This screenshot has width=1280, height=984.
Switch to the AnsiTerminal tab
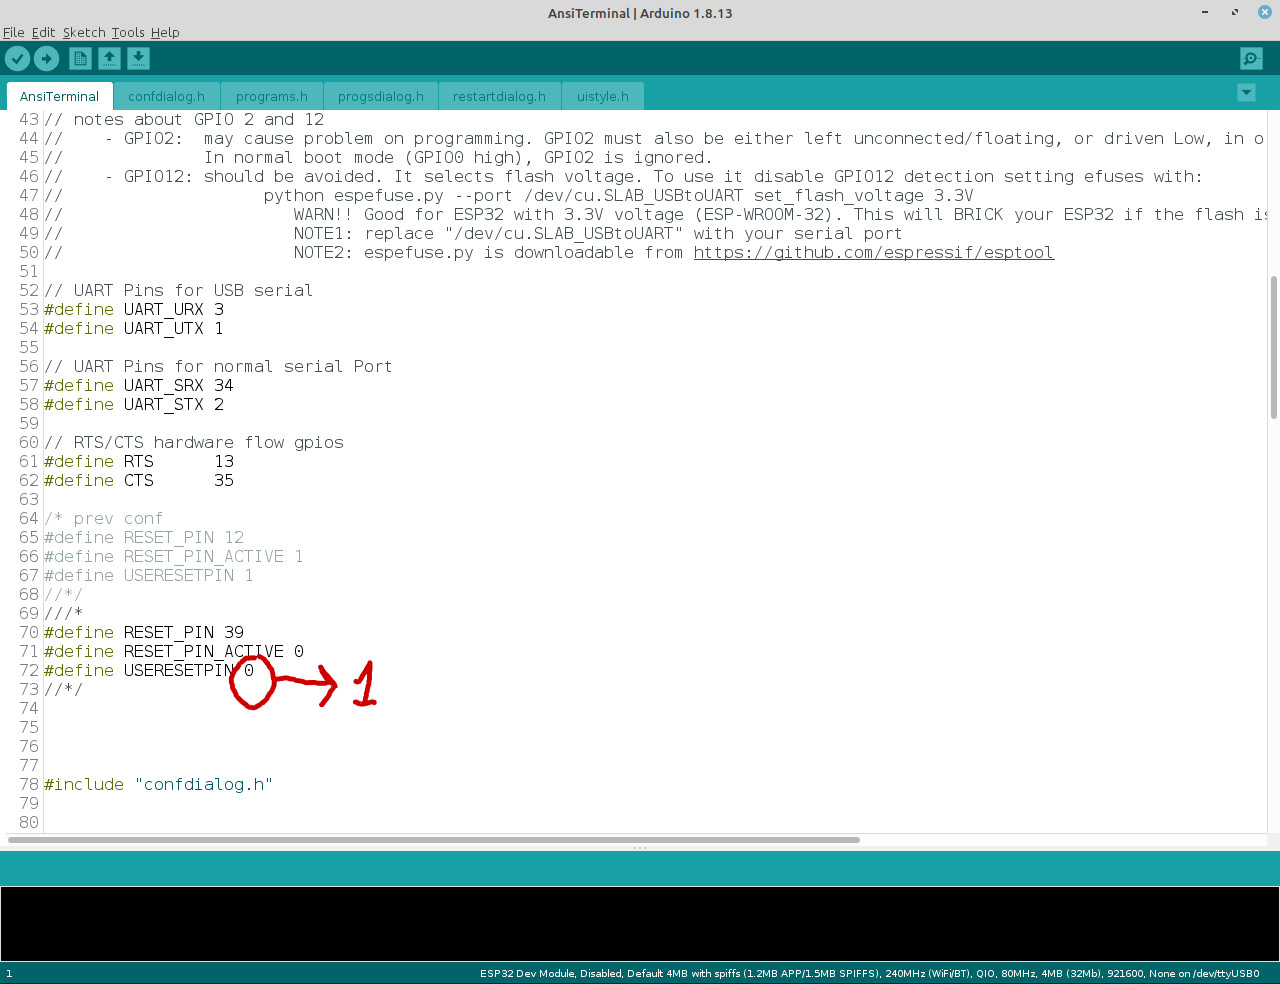click(x=59, y=96)
